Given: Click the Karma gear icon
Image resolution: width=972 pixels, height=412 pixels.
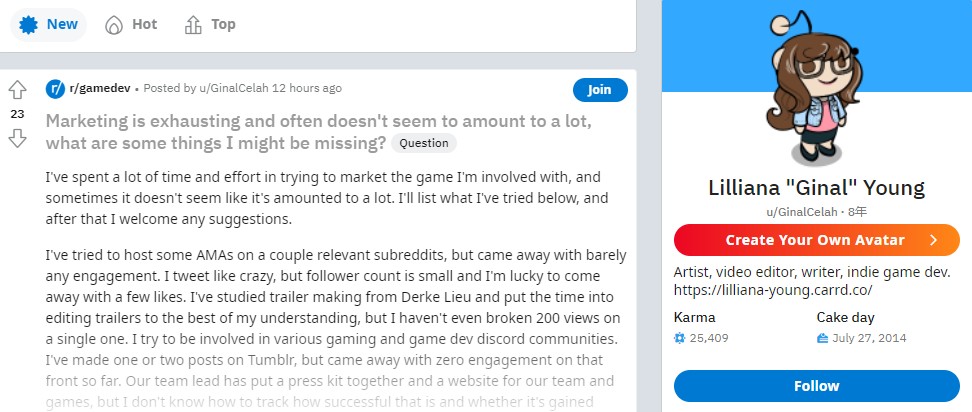Looking at the screenshot, I should pyautogui.click(x=679, y=338).
